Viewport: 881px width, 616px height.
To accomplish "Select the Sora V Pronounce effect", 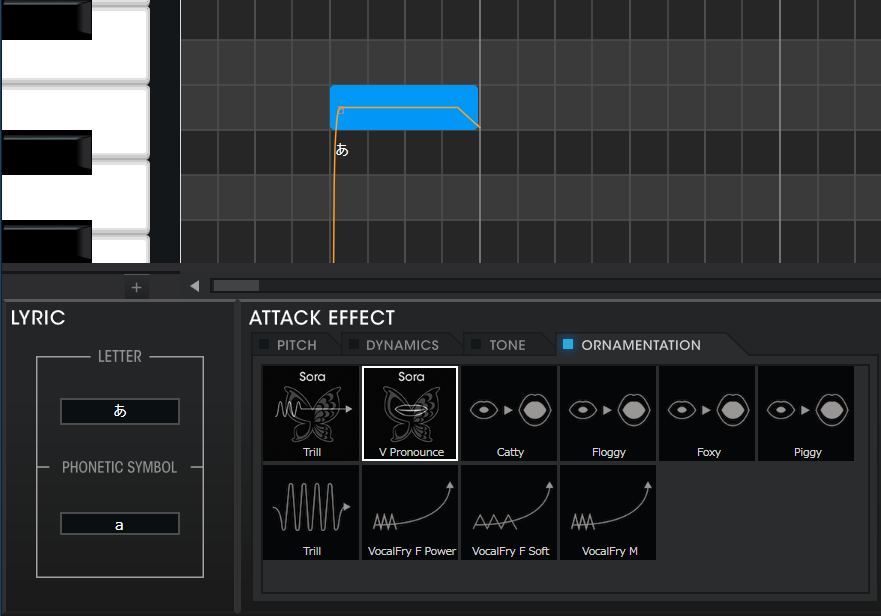I will point(410,414).
